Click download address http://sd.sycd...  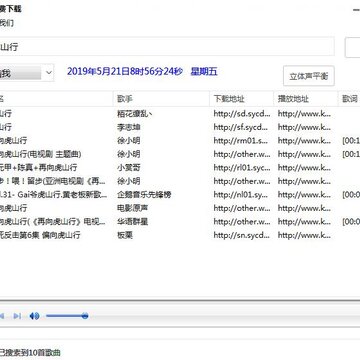242,113
